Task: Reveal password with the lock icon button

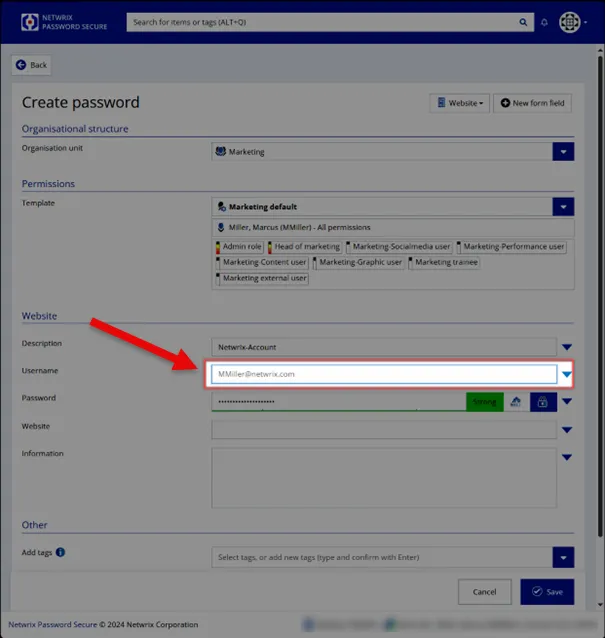Action: [543, 402]
